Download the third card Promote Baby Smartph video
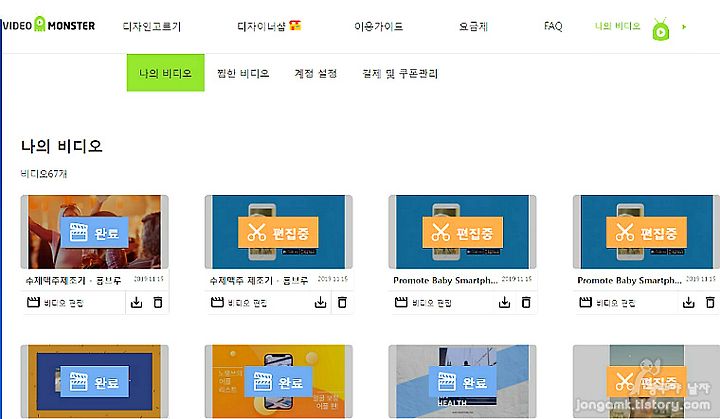The image size is (720, 419). tap(505, 302)
